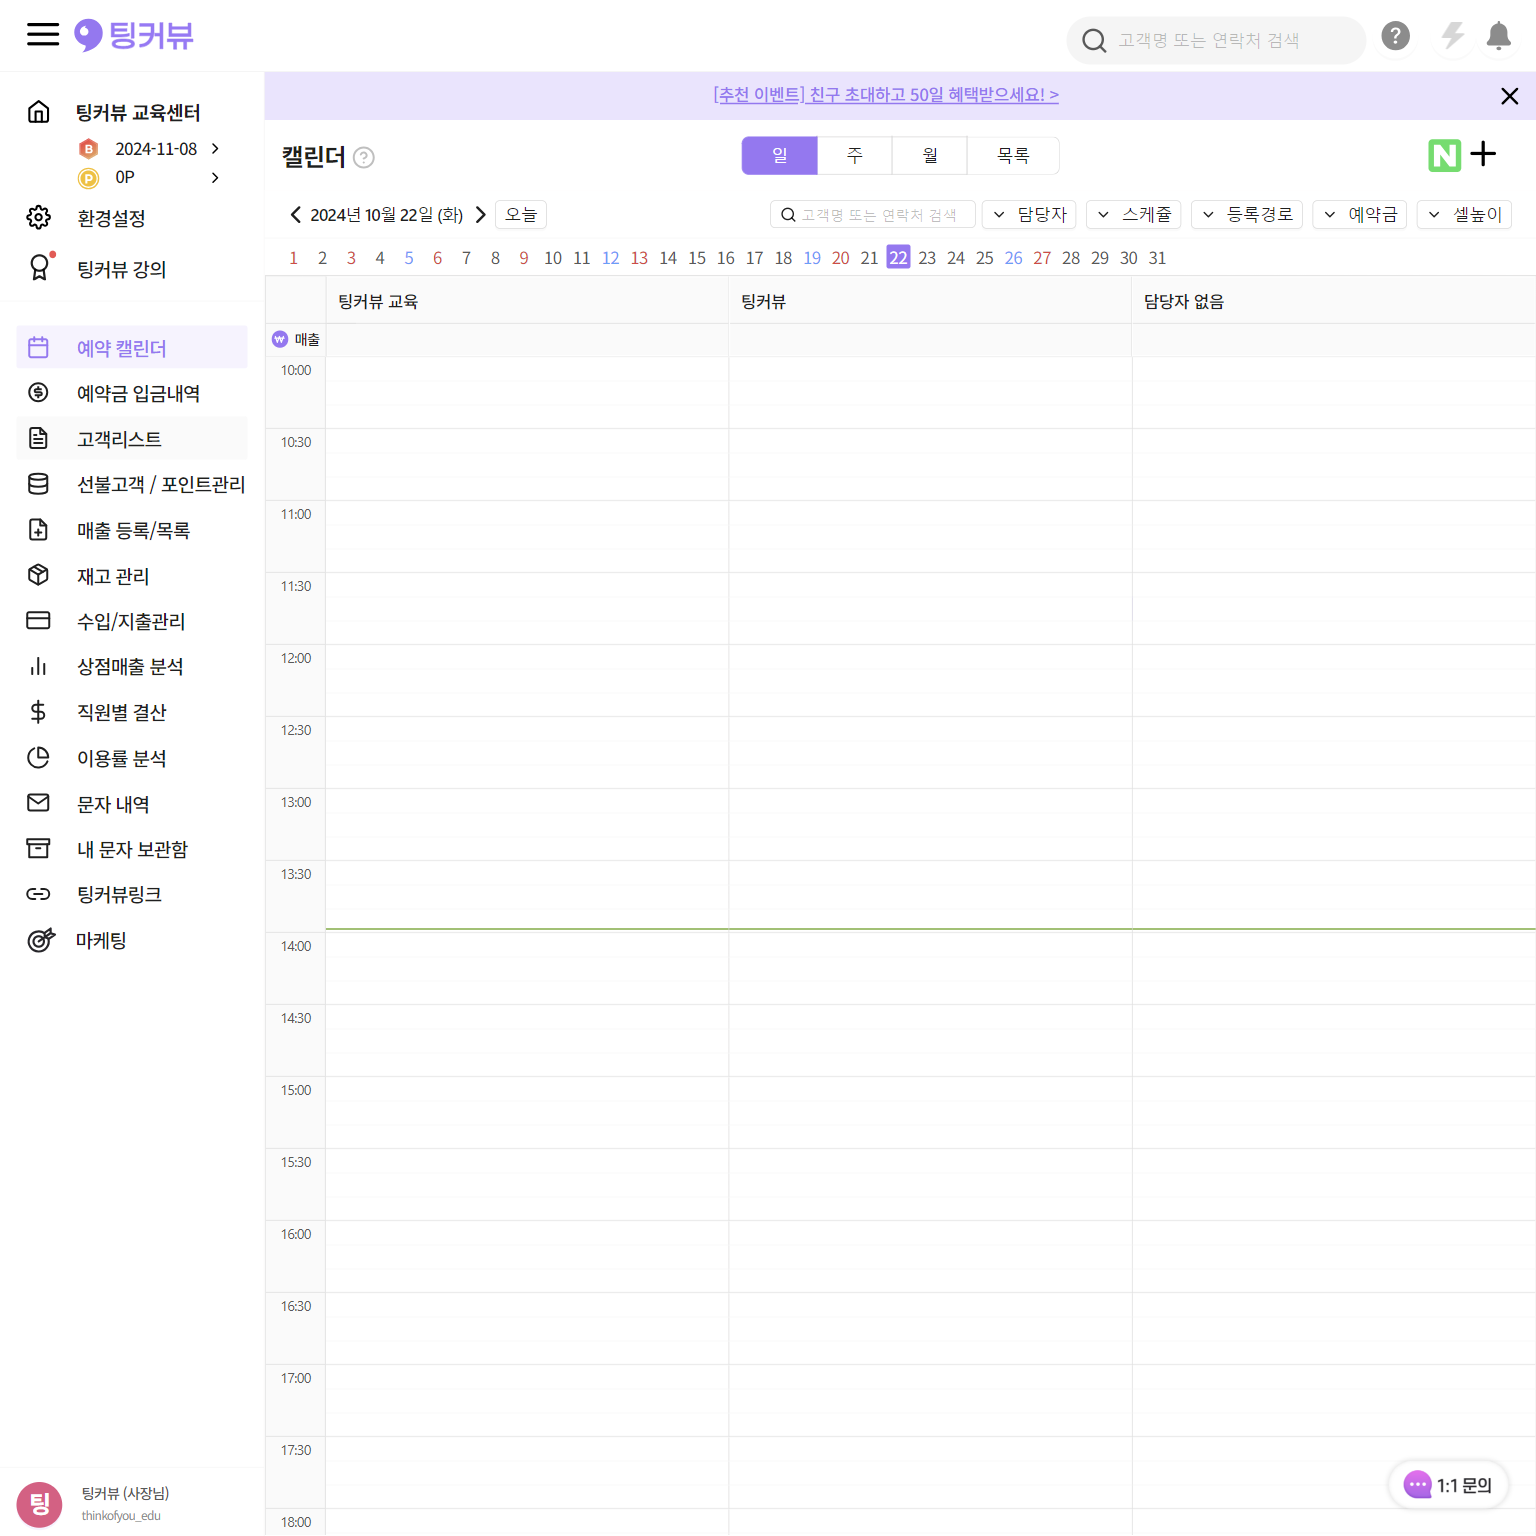Screen dimensions: 1536x1536
Task: Open 선불고객 / 포인트관리 database icon
Action: (39, 484)
